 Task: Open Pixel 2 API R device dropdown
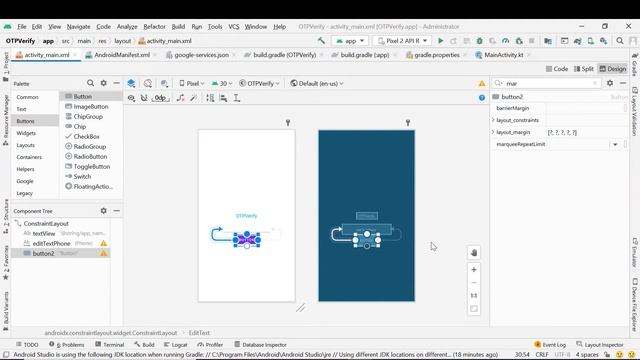tap(402, 41)
